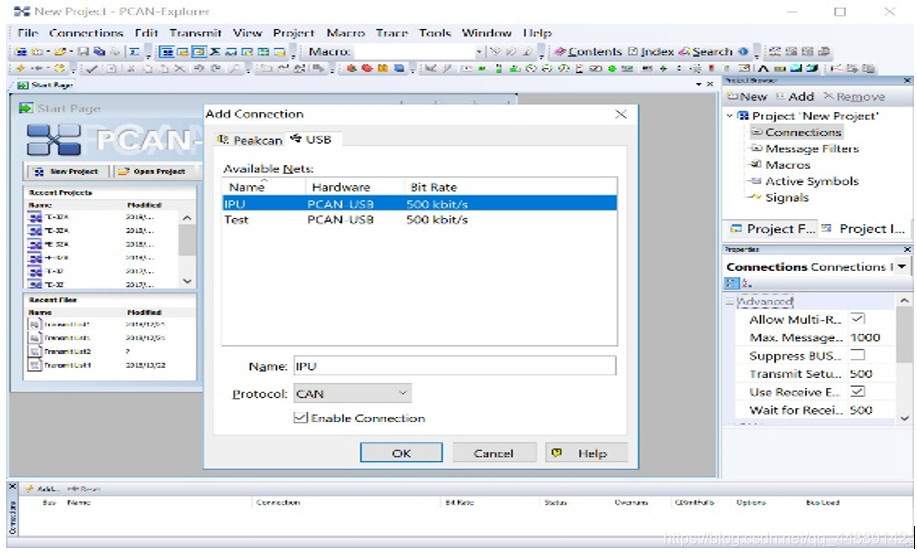
Task: Open the dropdown arrow beside the open-folder icon
Action: point(71,51)
